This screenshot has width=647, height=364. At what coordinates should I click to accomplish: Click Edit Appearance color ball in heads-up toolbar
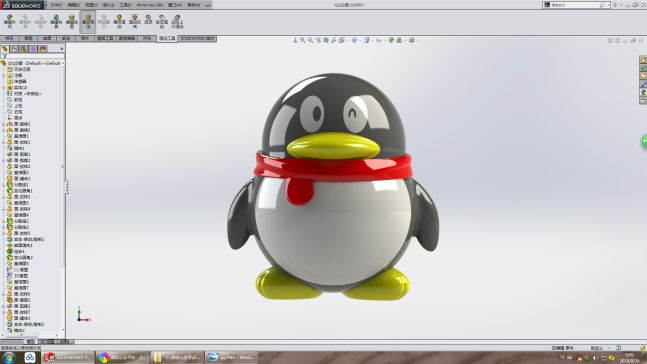click(x=391, y=40)
